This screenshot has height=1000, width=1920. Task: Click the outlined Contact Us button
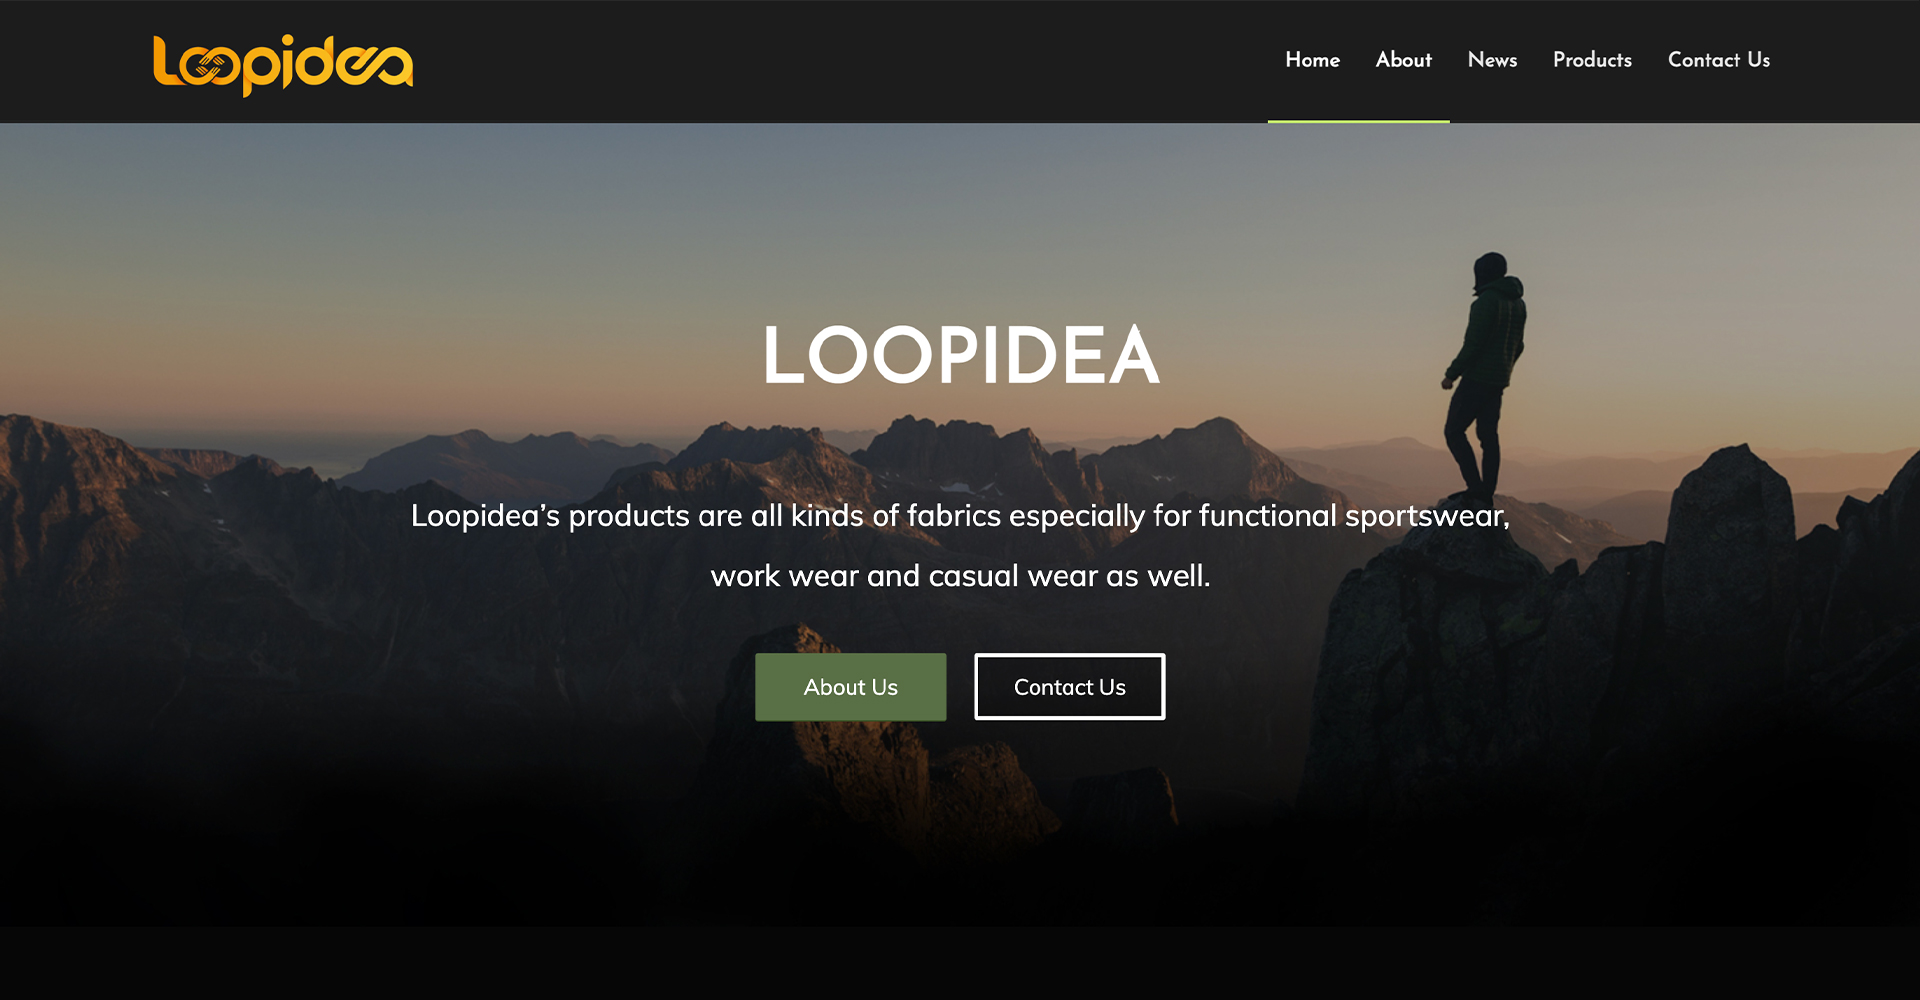click(1069, 687)
